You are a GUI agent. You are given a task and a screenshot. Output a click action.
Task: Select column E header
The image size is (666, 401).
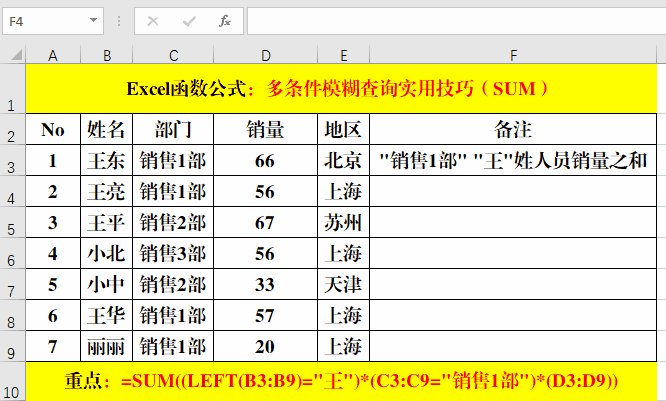(x=344, y=55)
